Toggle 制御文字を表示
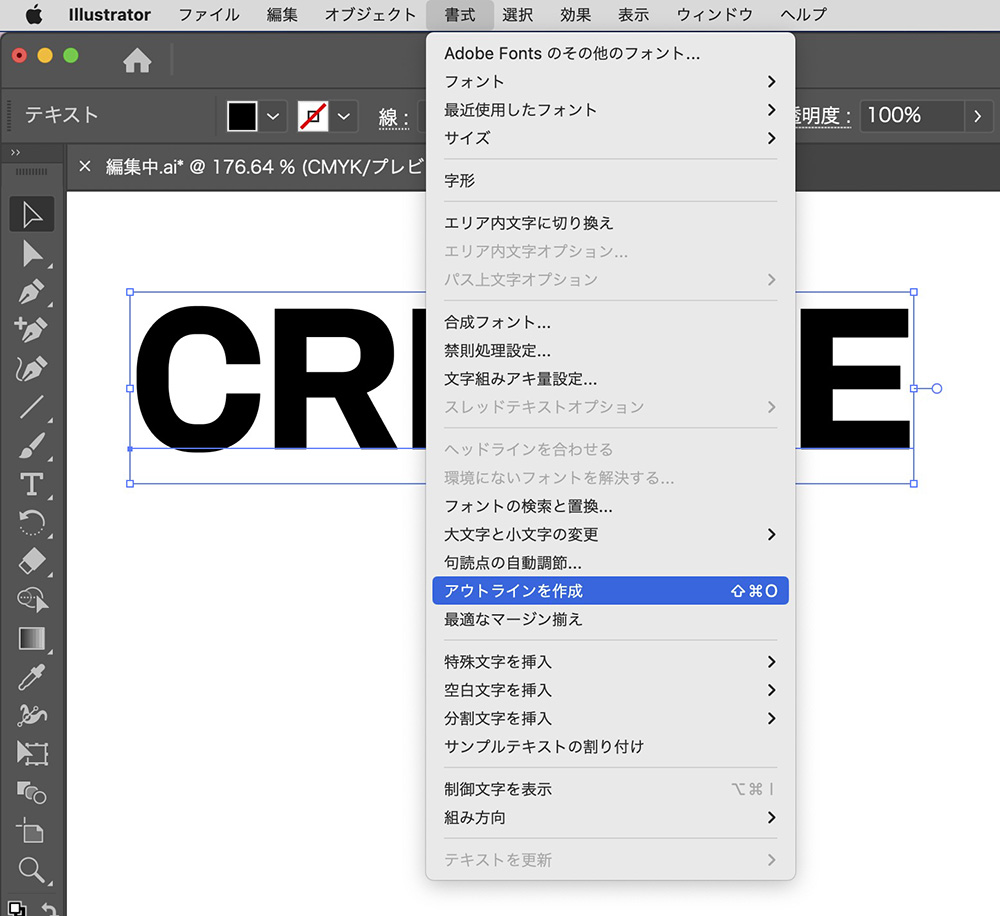 pyautogui.click(x=610, y=789)
